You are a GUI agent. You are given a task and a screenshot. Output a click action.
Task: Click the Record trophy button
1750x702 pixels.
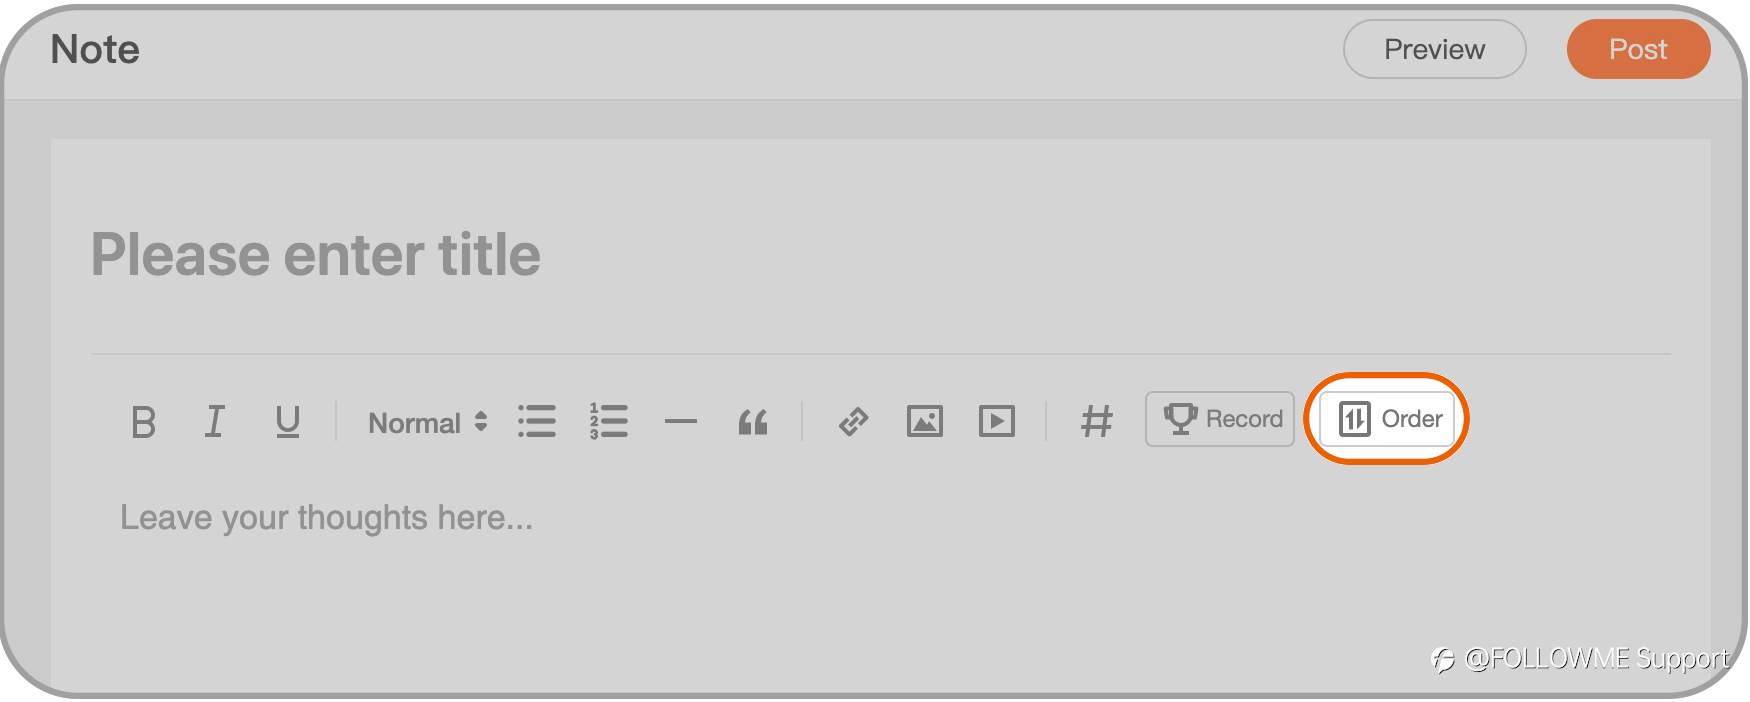pos(1220,419)
